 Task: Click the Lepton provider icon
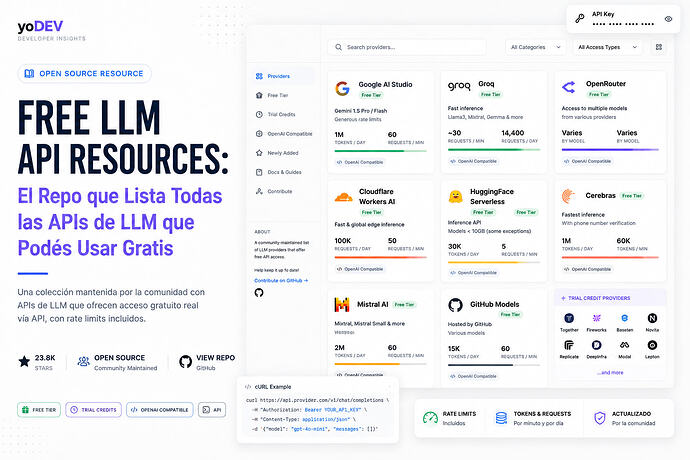pos(652,345)
